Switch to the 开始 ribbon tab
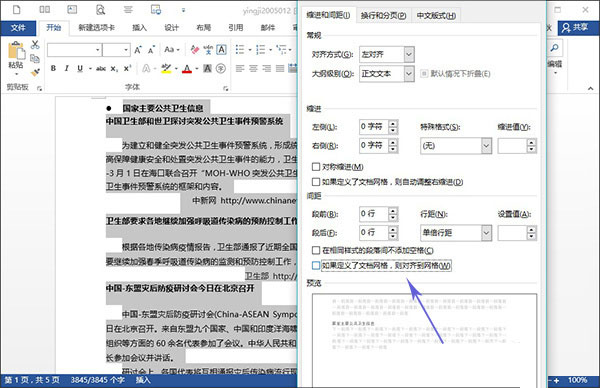The width and height of the screenshot is (600, 388). click(54, 28)
